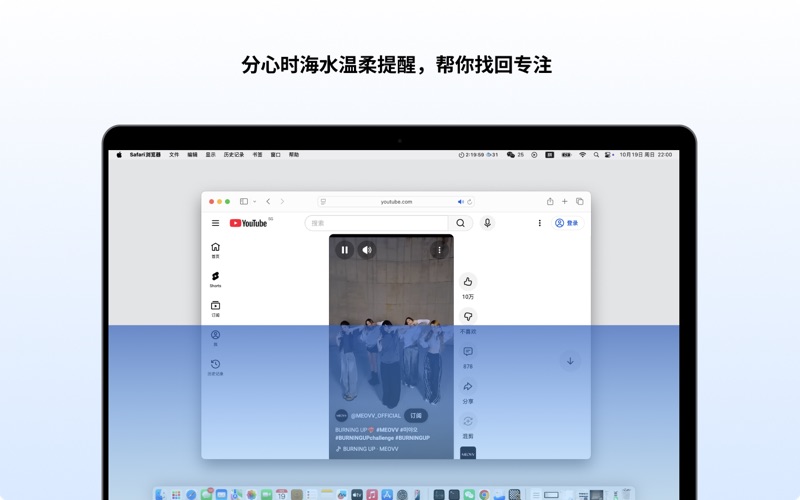Open Subscriptions in the sidebar
800x500 pixels.
pos(215,307)
